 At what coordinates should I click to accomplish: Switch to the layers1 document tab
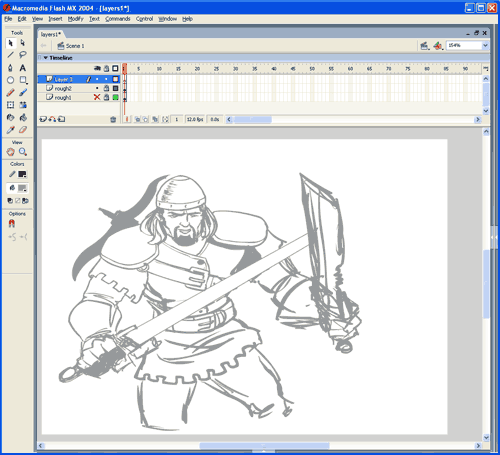pyautogui.click(x=51, y=34)
